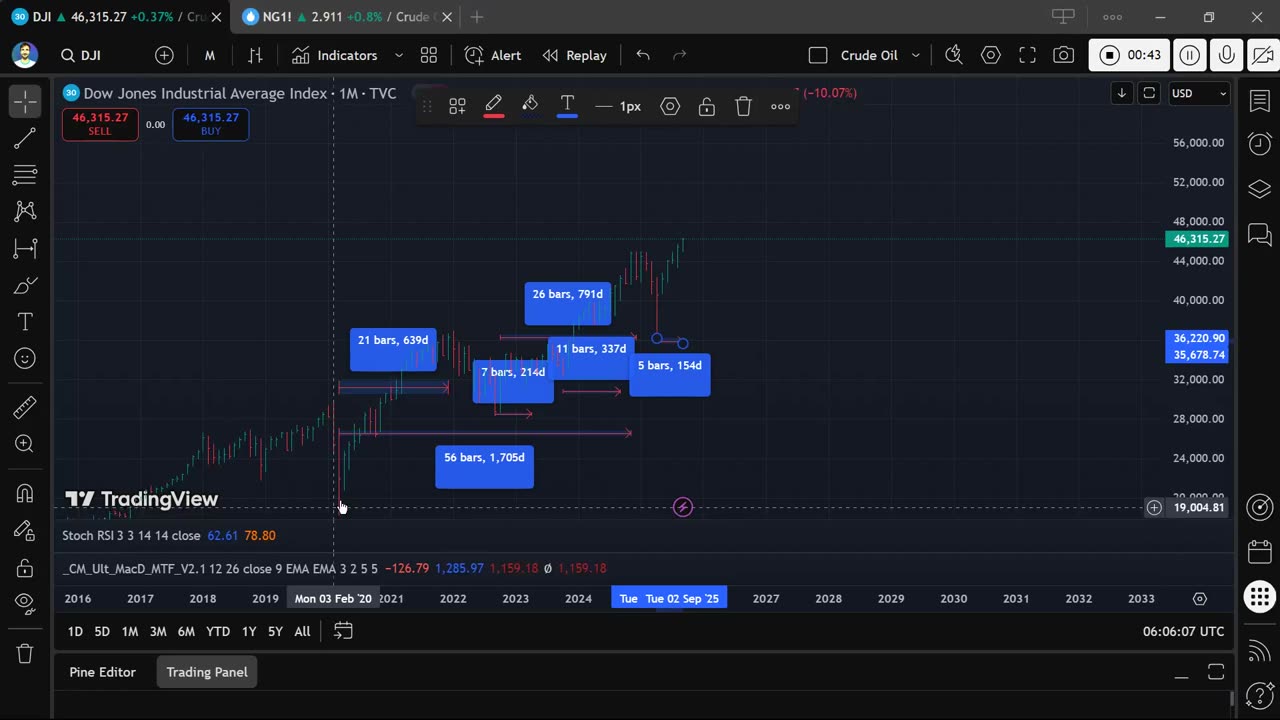Create a new Alert
1280x720 pixels.
pos(493,55)
